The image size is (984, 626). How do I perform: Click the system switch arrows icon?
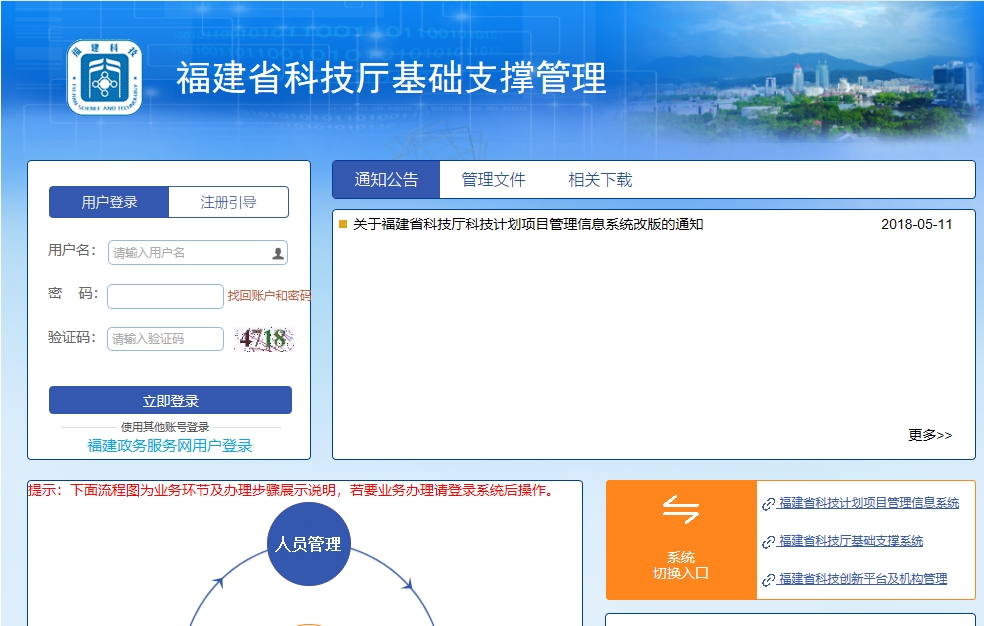pyautogui.click(x=681, y=511)
